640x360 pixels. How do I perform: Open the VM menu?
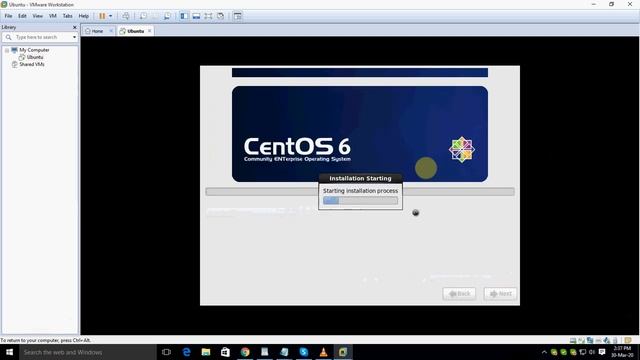(53, 16)
